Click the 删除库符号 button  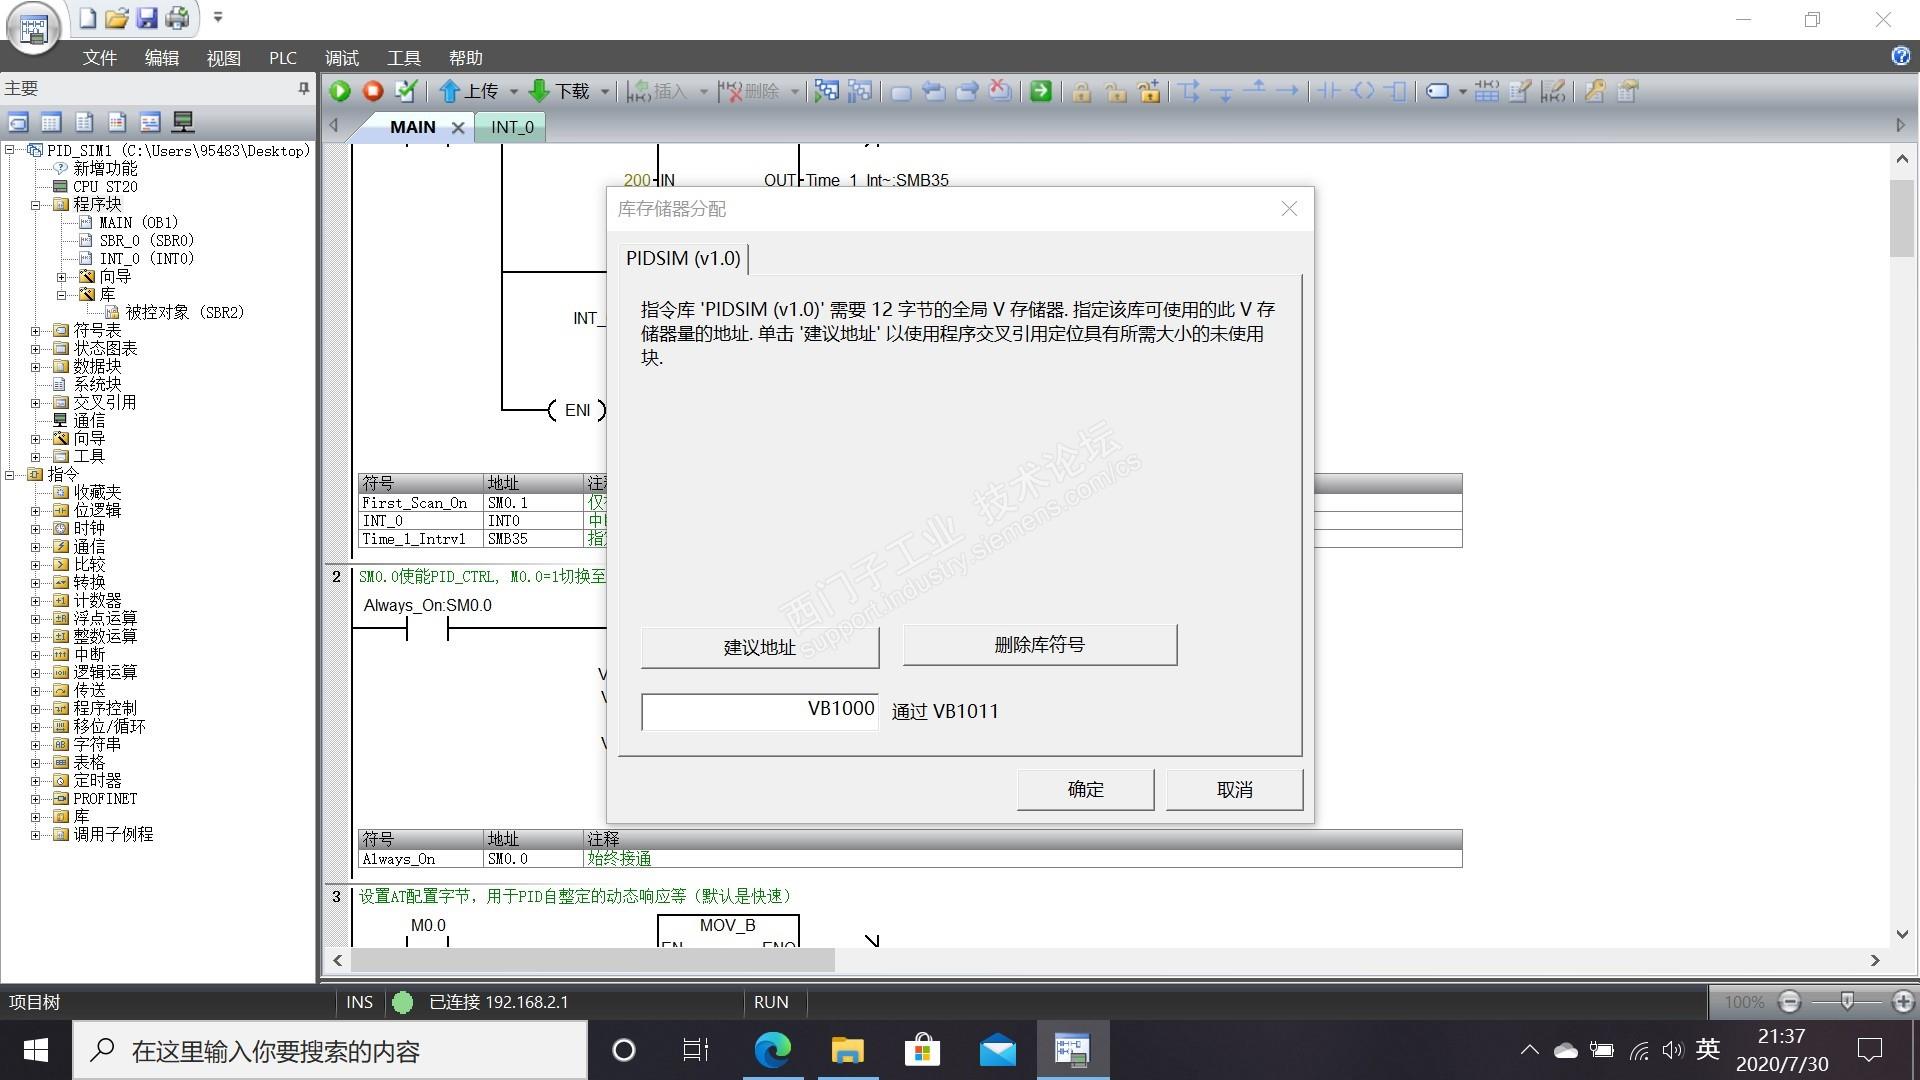coord(1039,645)
